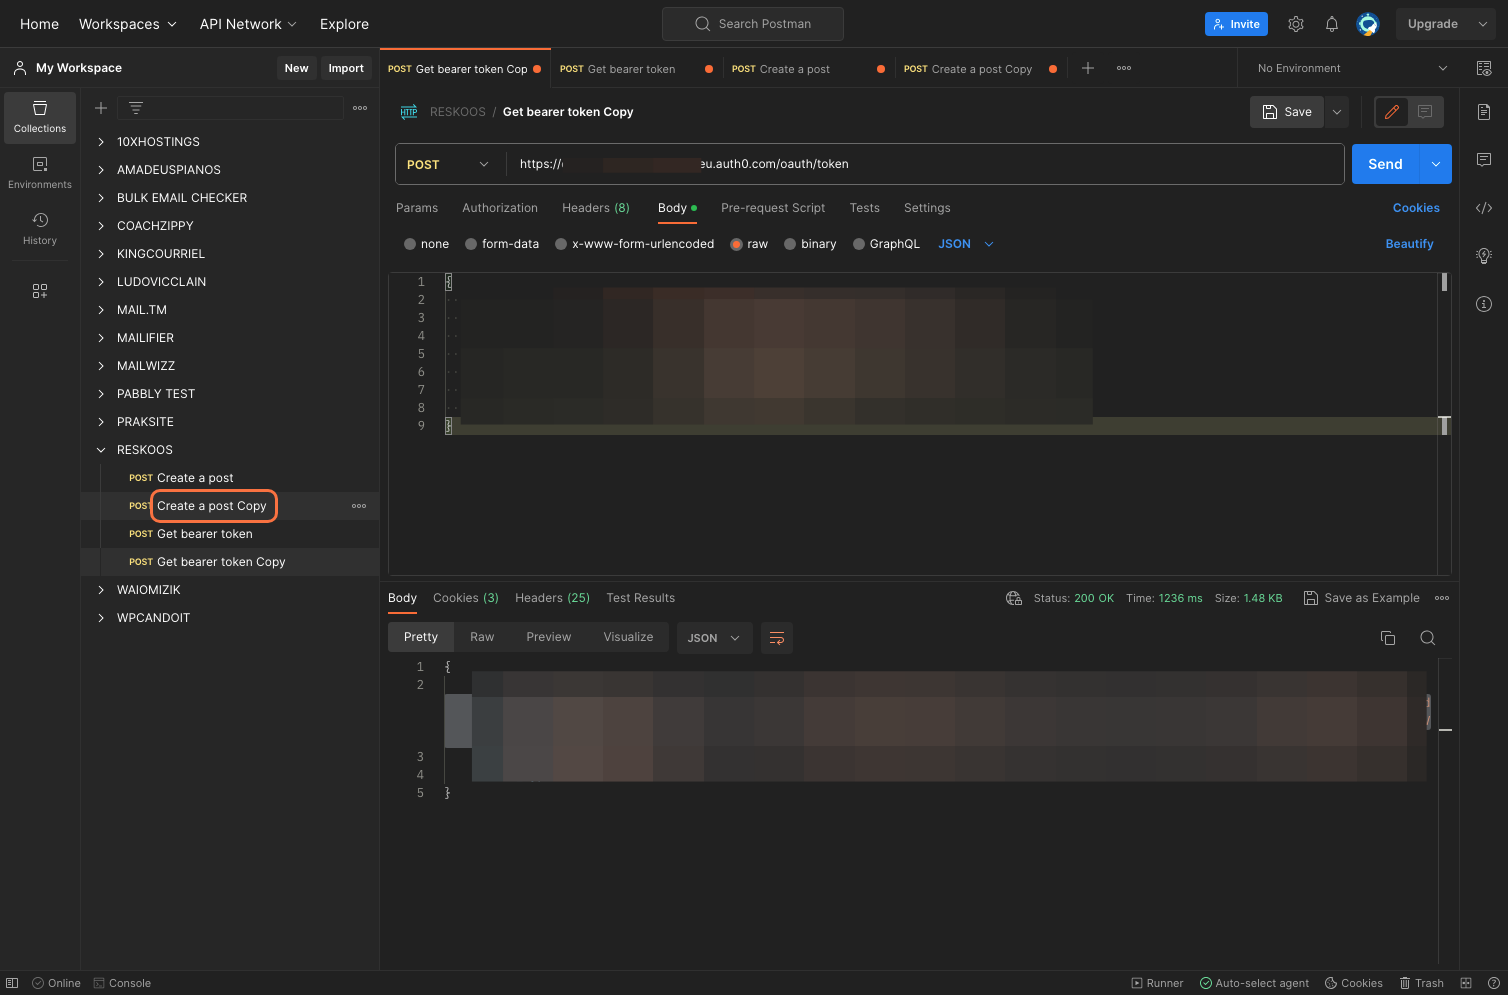Send the request
This screenshot has height=995, width=1508.
(1386, 164)
